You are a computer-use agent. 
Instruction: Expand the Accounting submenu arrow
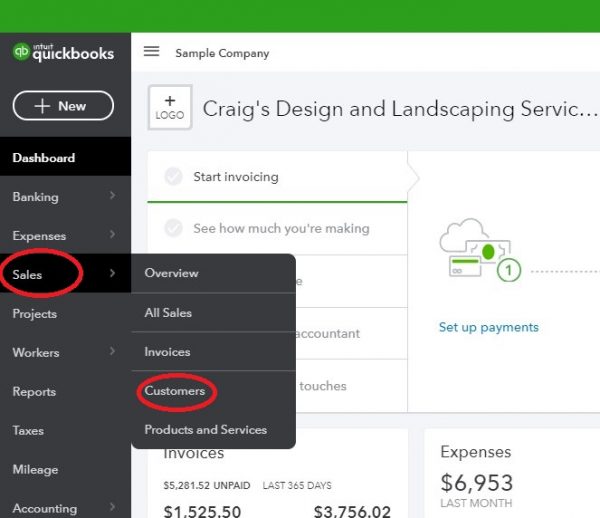[x=113, y=509]
